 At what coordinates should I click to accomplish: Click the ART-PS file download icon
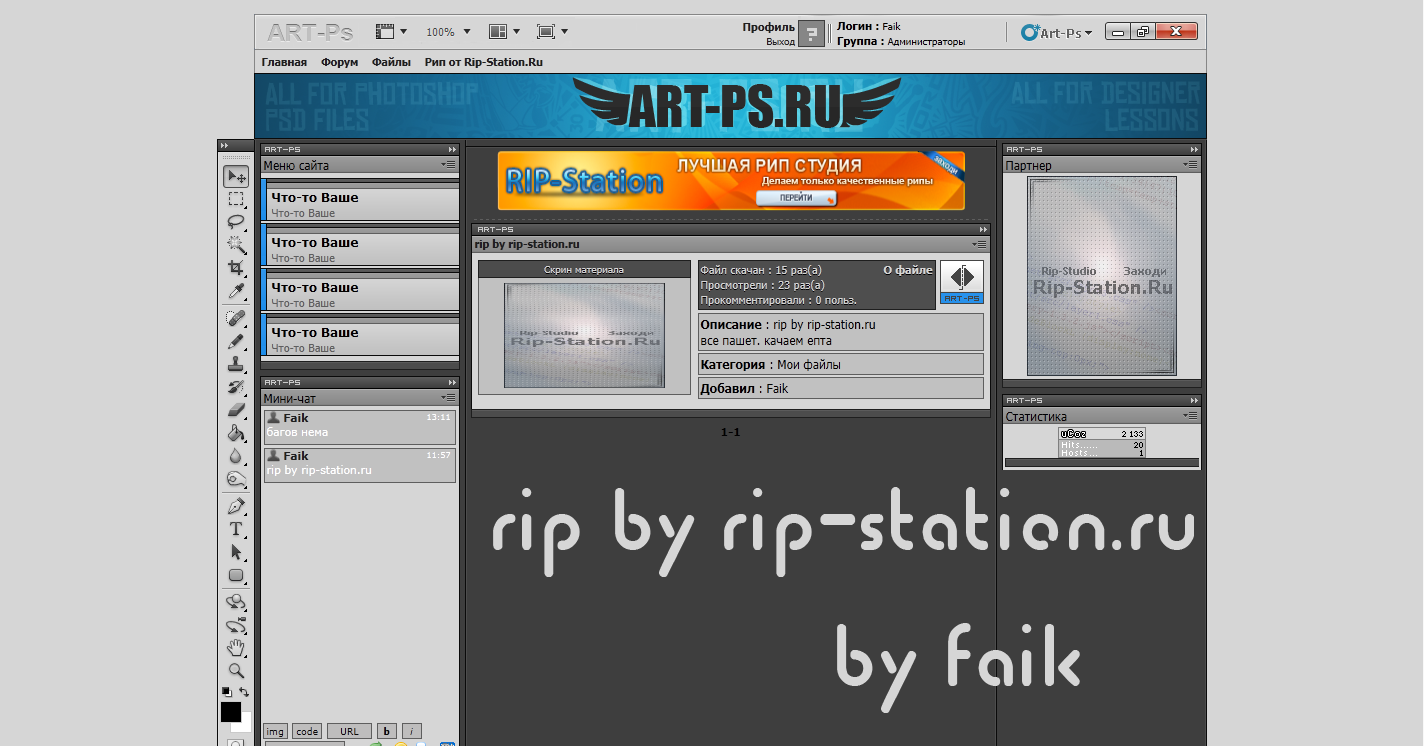coord(962,282)
